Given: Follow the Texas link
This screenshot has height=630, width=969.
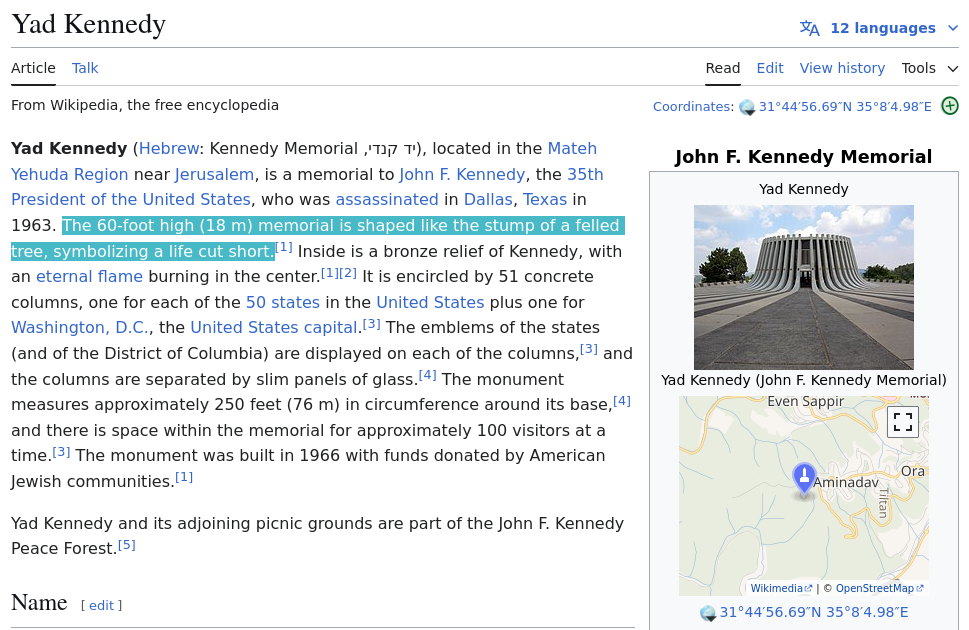Looking at the screenshot, I should point(545,199).
